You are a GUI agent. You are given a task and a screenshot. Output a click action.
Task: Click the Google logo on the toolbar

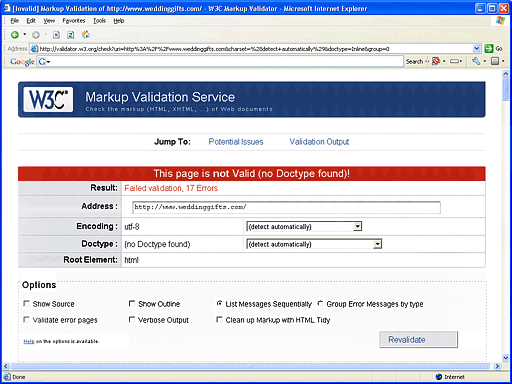22,62
